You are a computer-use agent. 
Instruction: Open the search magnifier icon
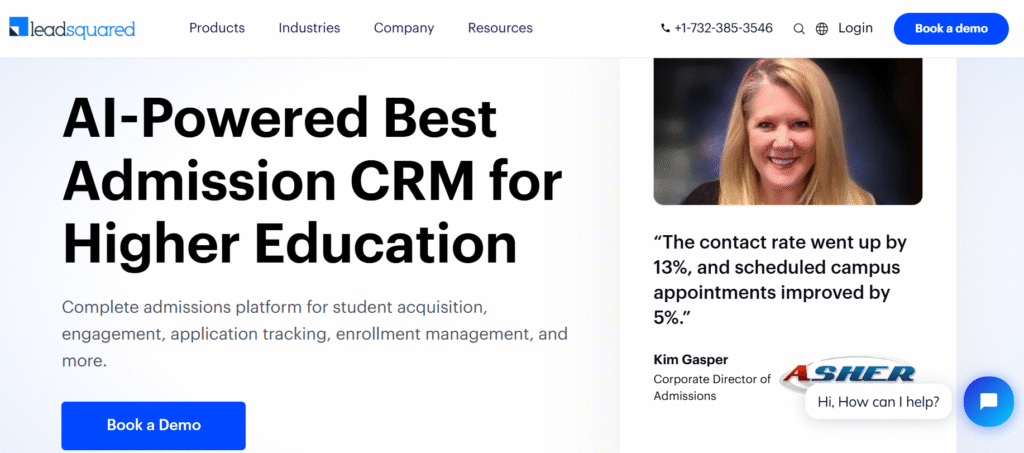coord(799,29)
